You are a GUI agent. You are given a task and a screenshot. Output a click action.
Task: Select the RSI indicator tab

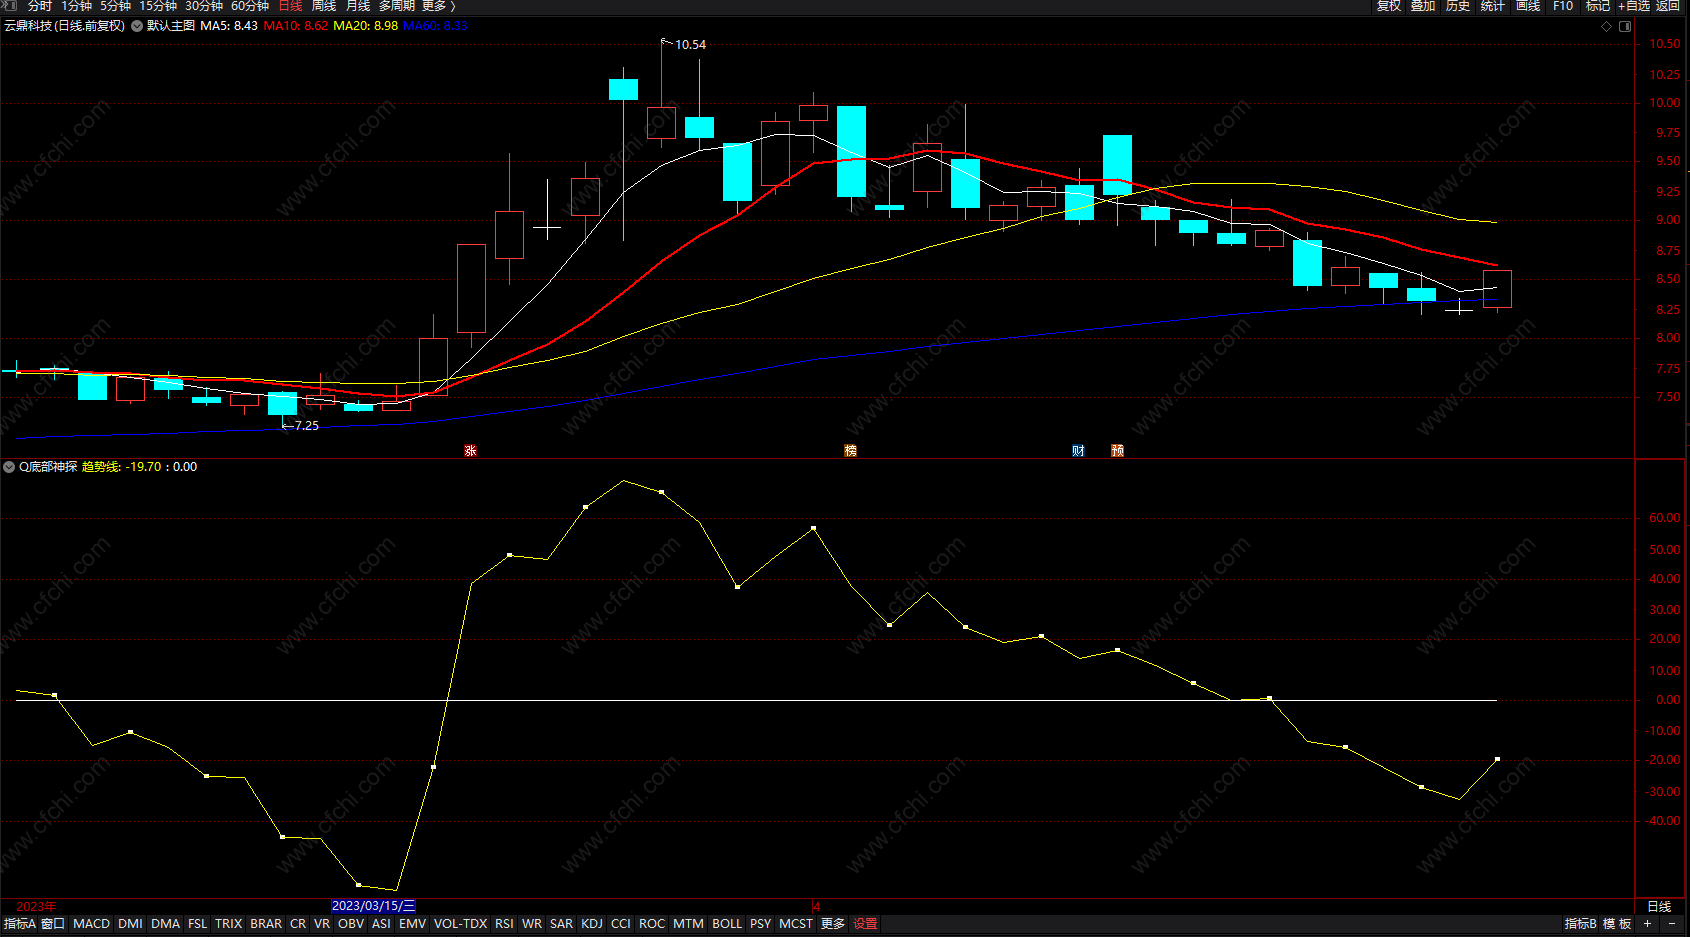tap(504, 924)
